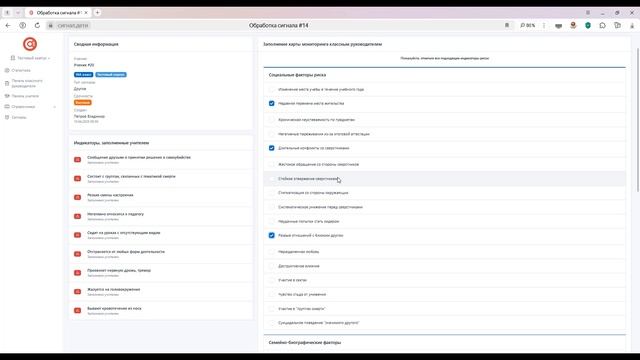The width and height of the screenshot is (640, 360).
Task: Click the orange urgency badge
Action: pyautogui.click(x=82, y=102)
